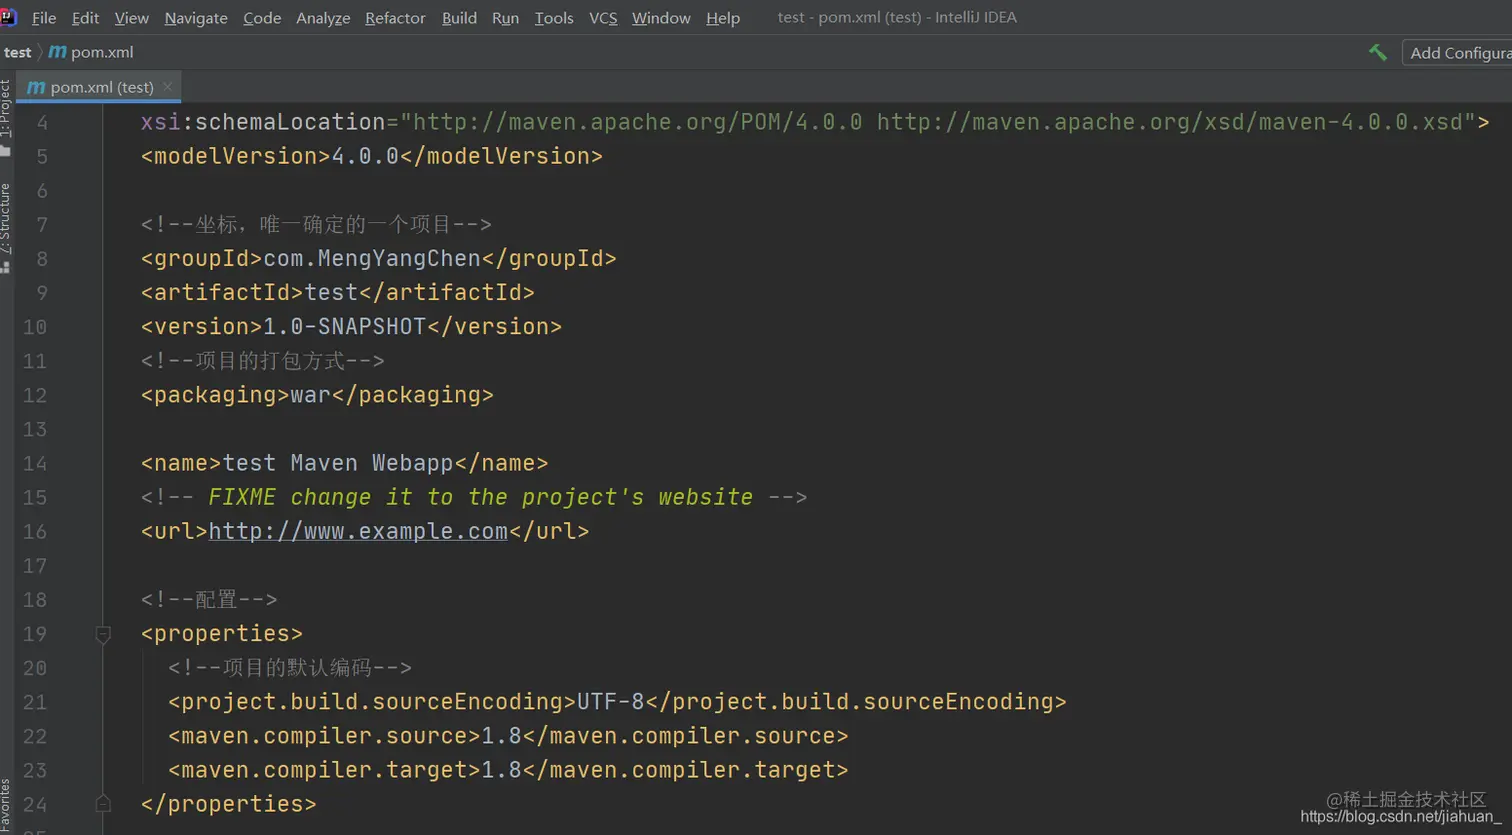The image size is (1512, 835).
Task: Open the File menu
Action: pyautogui.click(x=44, y=18)
